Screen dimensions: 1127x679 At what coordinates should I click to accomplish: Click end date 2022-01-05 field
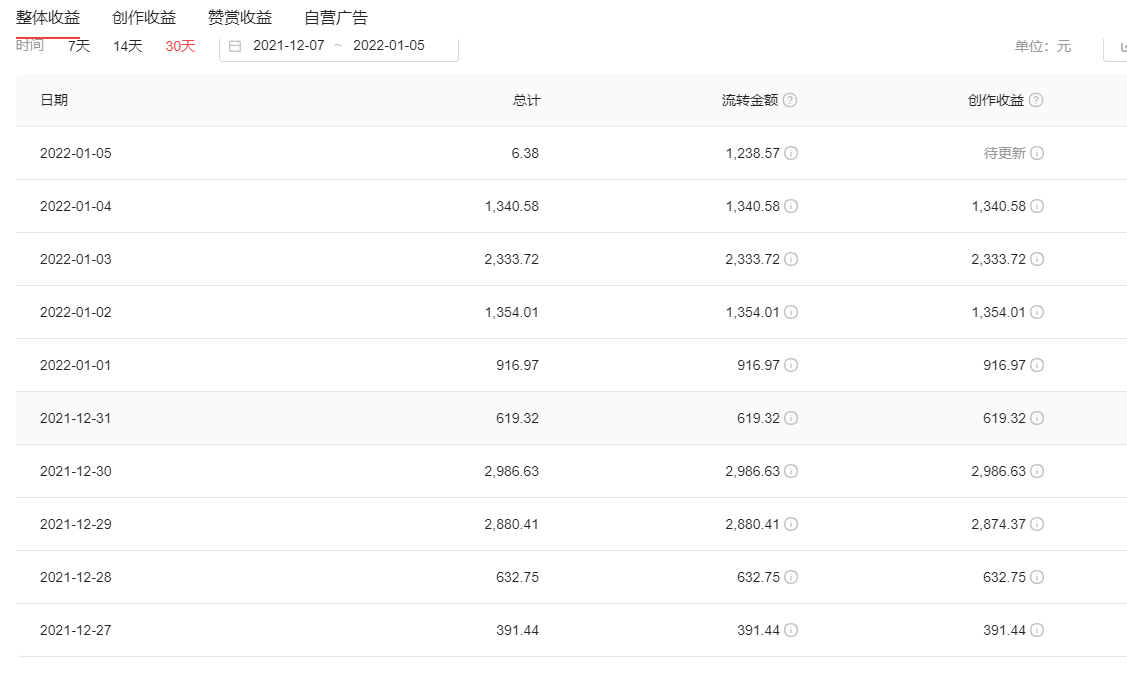[x=389, y=46]
